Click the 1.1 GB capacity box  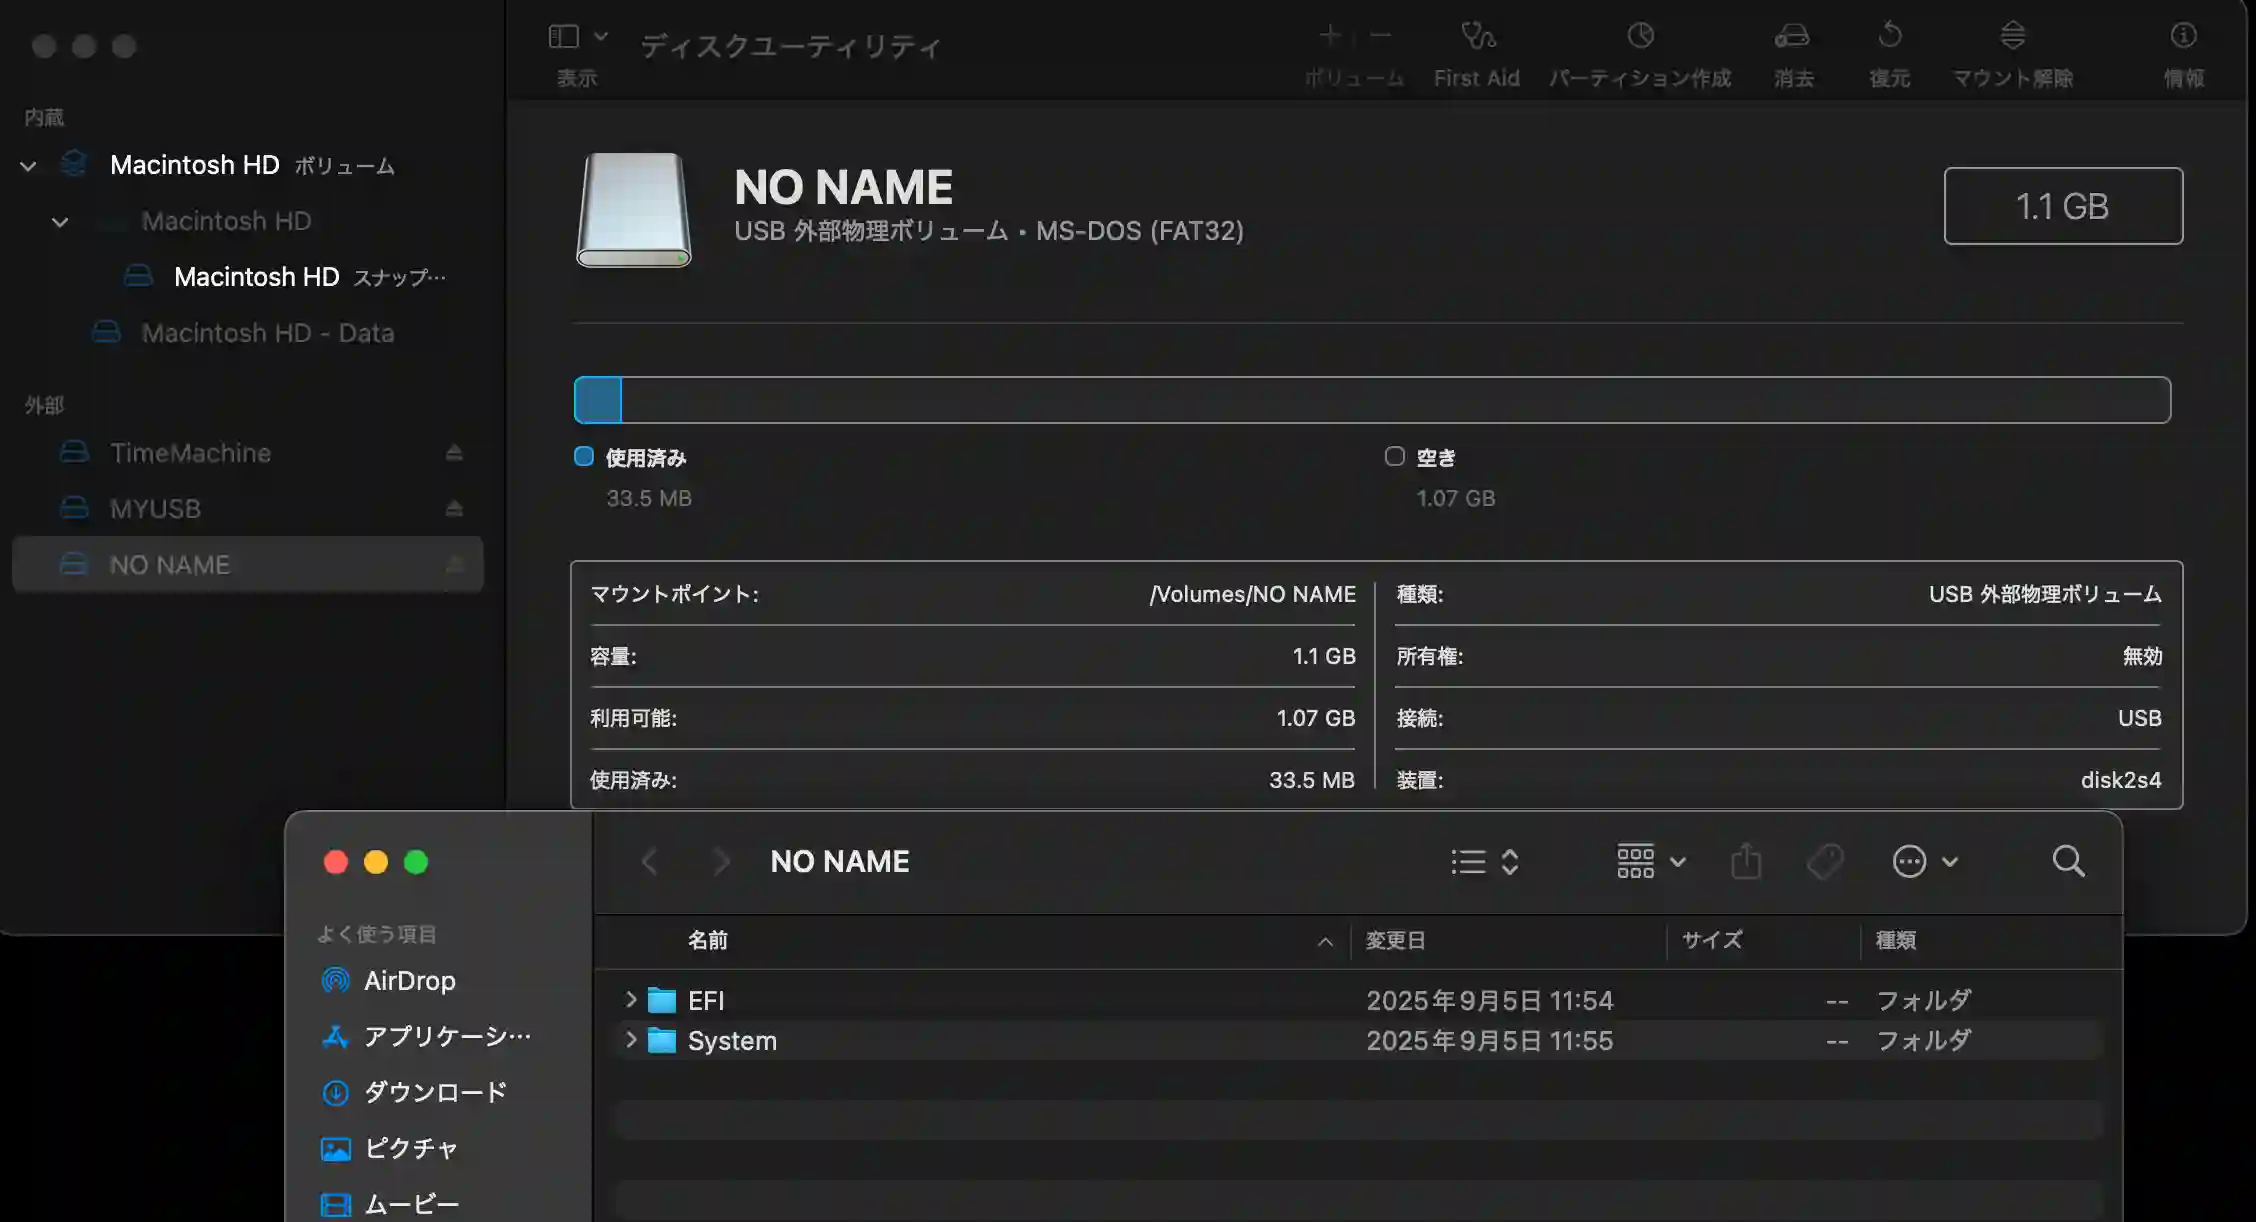(2063, 206)
